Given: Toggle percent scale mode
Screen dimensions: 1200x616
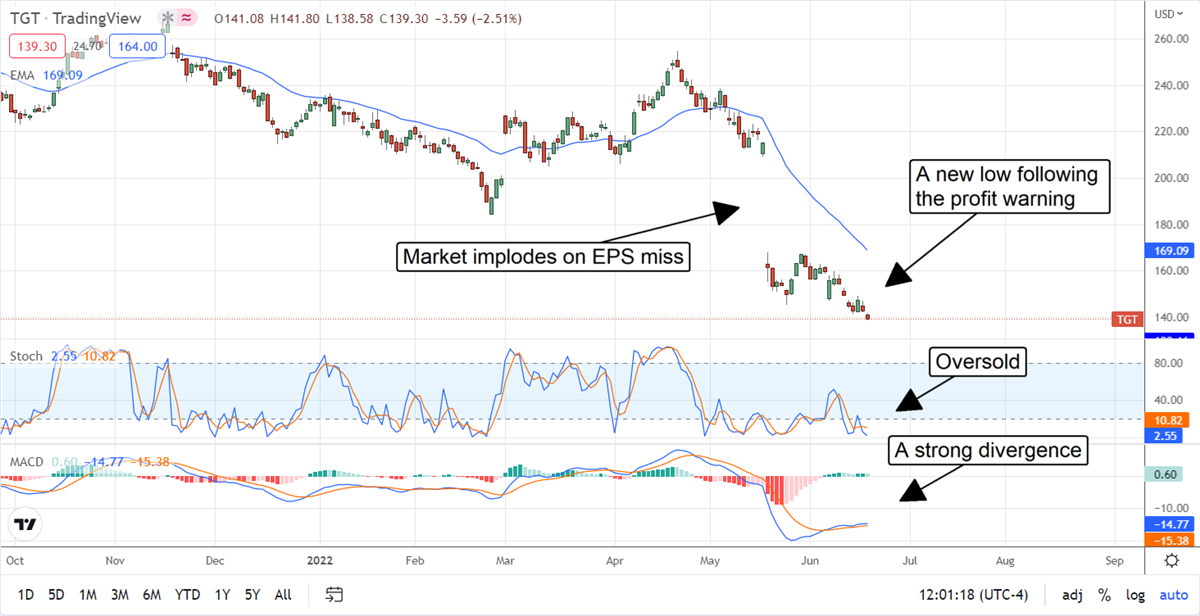Looking at the screenshot, I should tap(1104, 595).
